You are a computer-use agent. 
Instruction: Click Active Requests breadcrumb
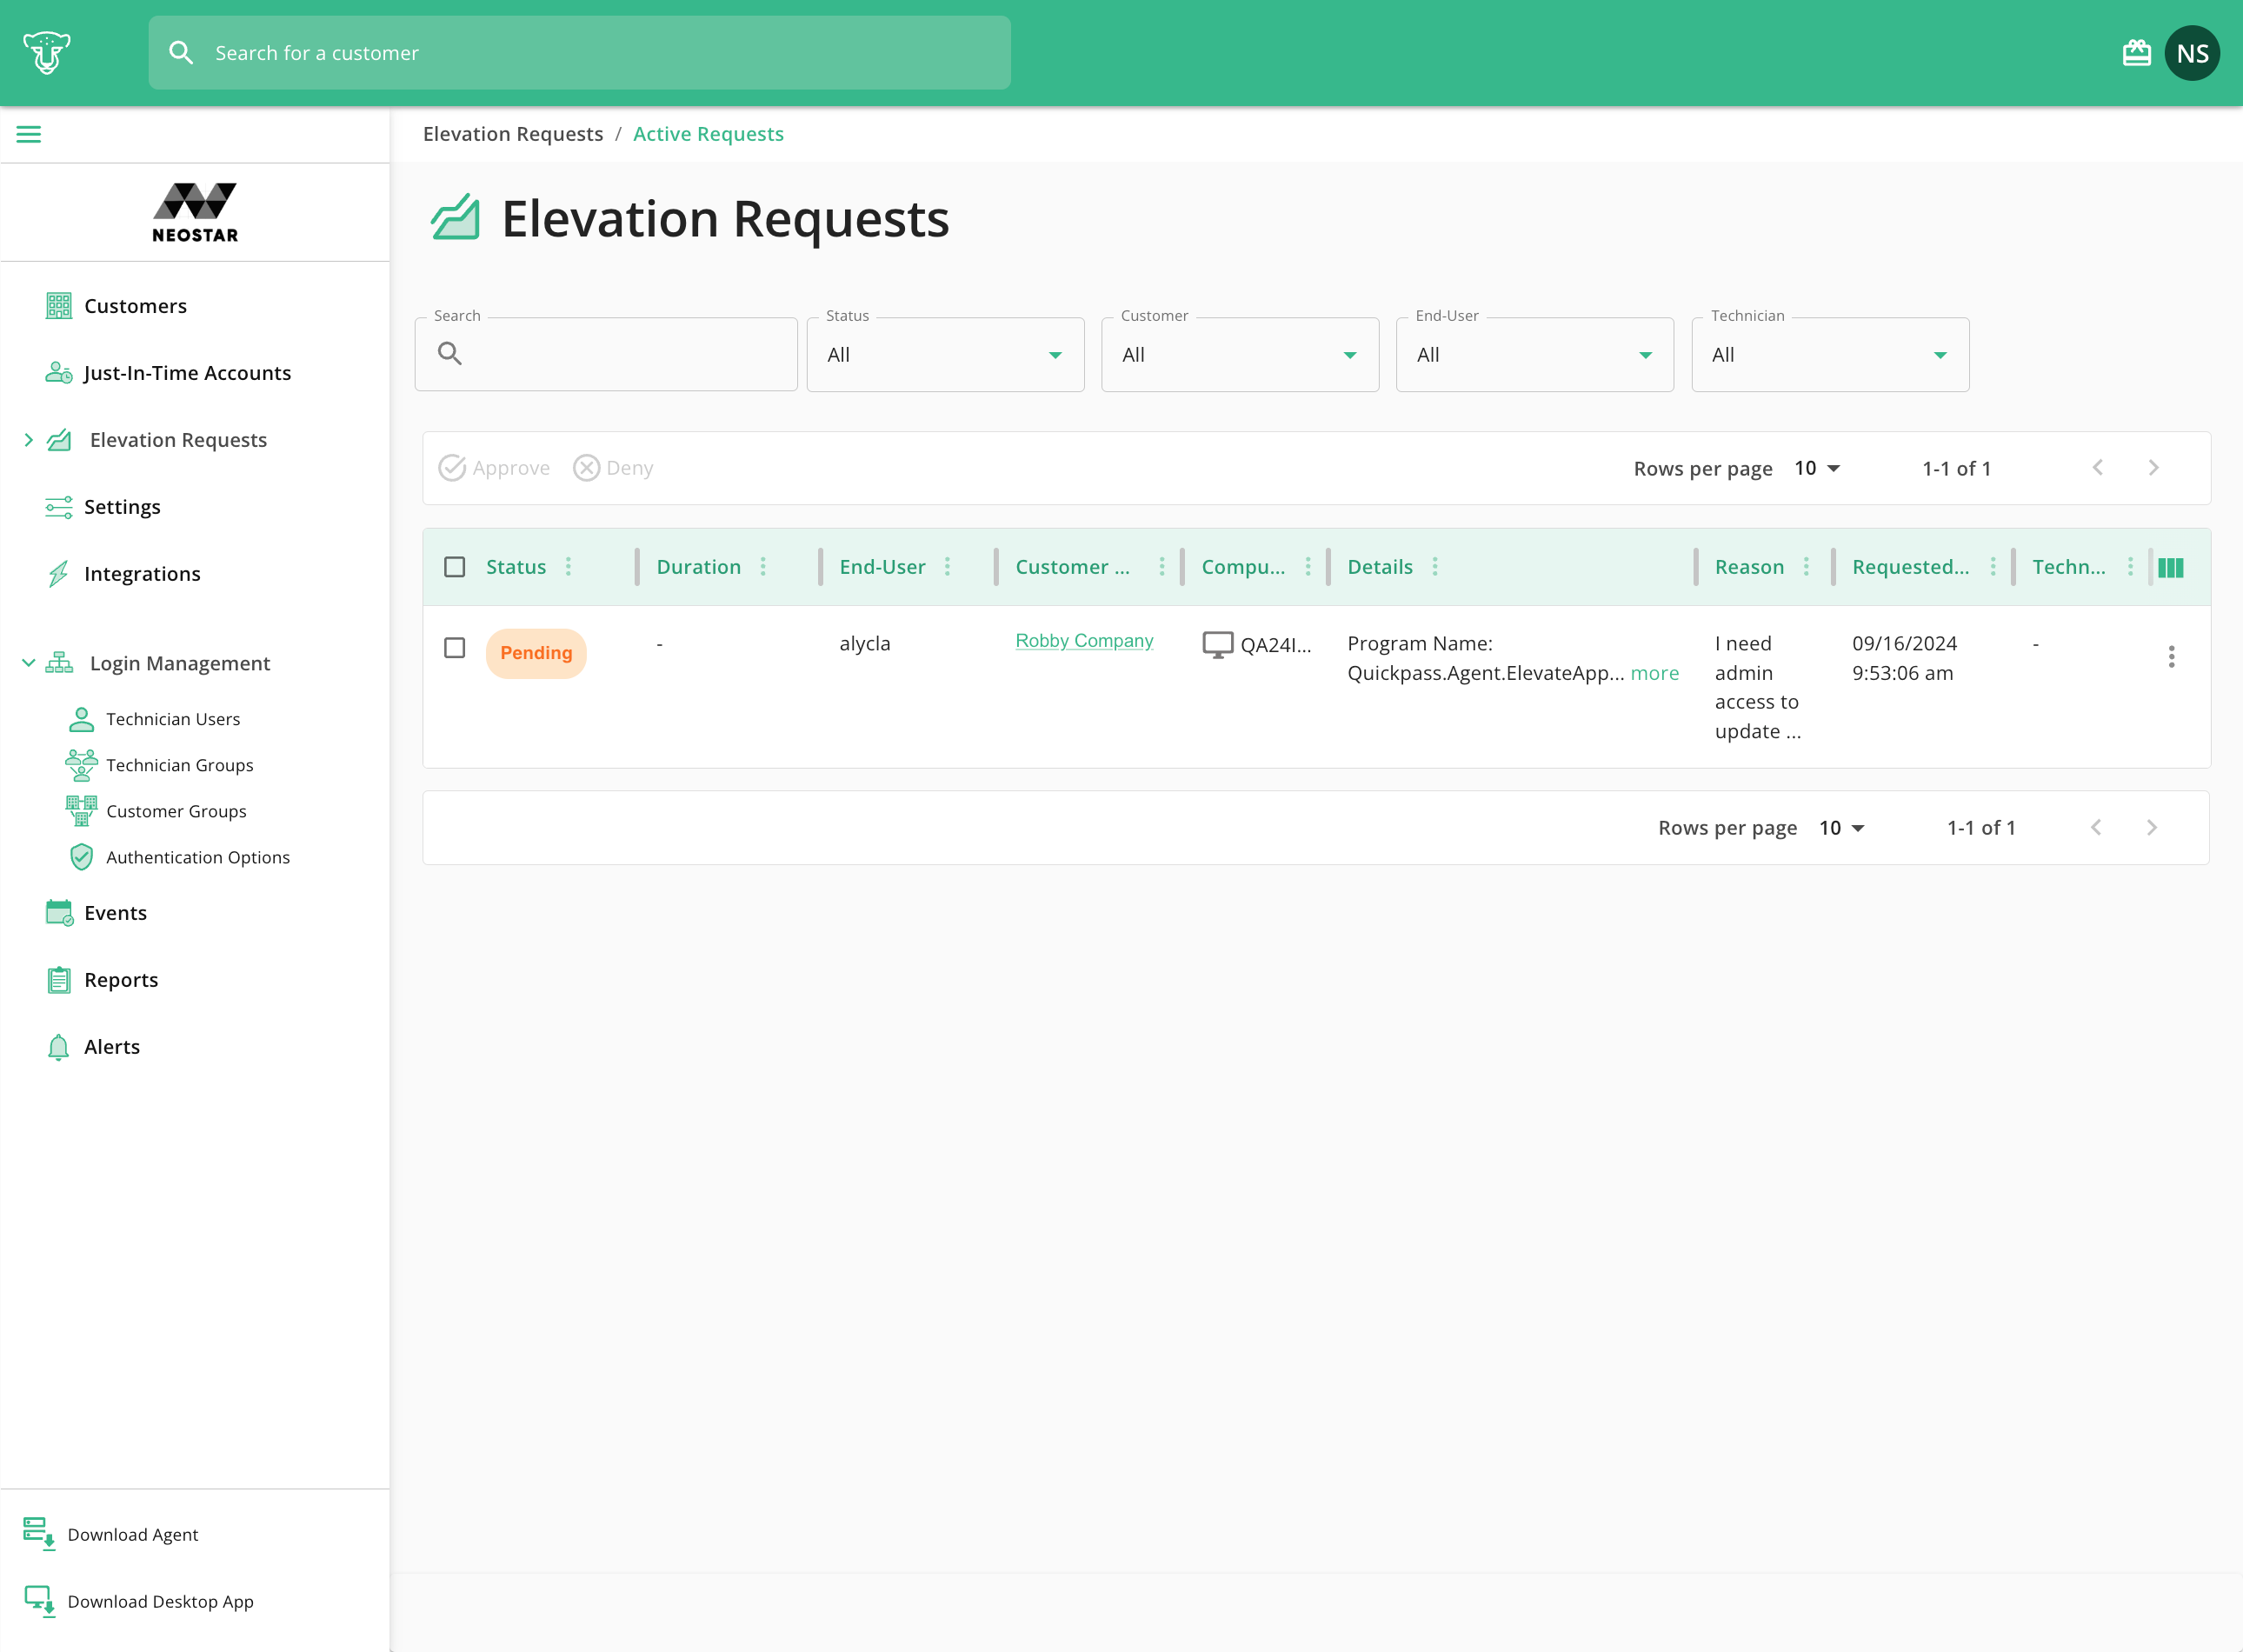708,134
